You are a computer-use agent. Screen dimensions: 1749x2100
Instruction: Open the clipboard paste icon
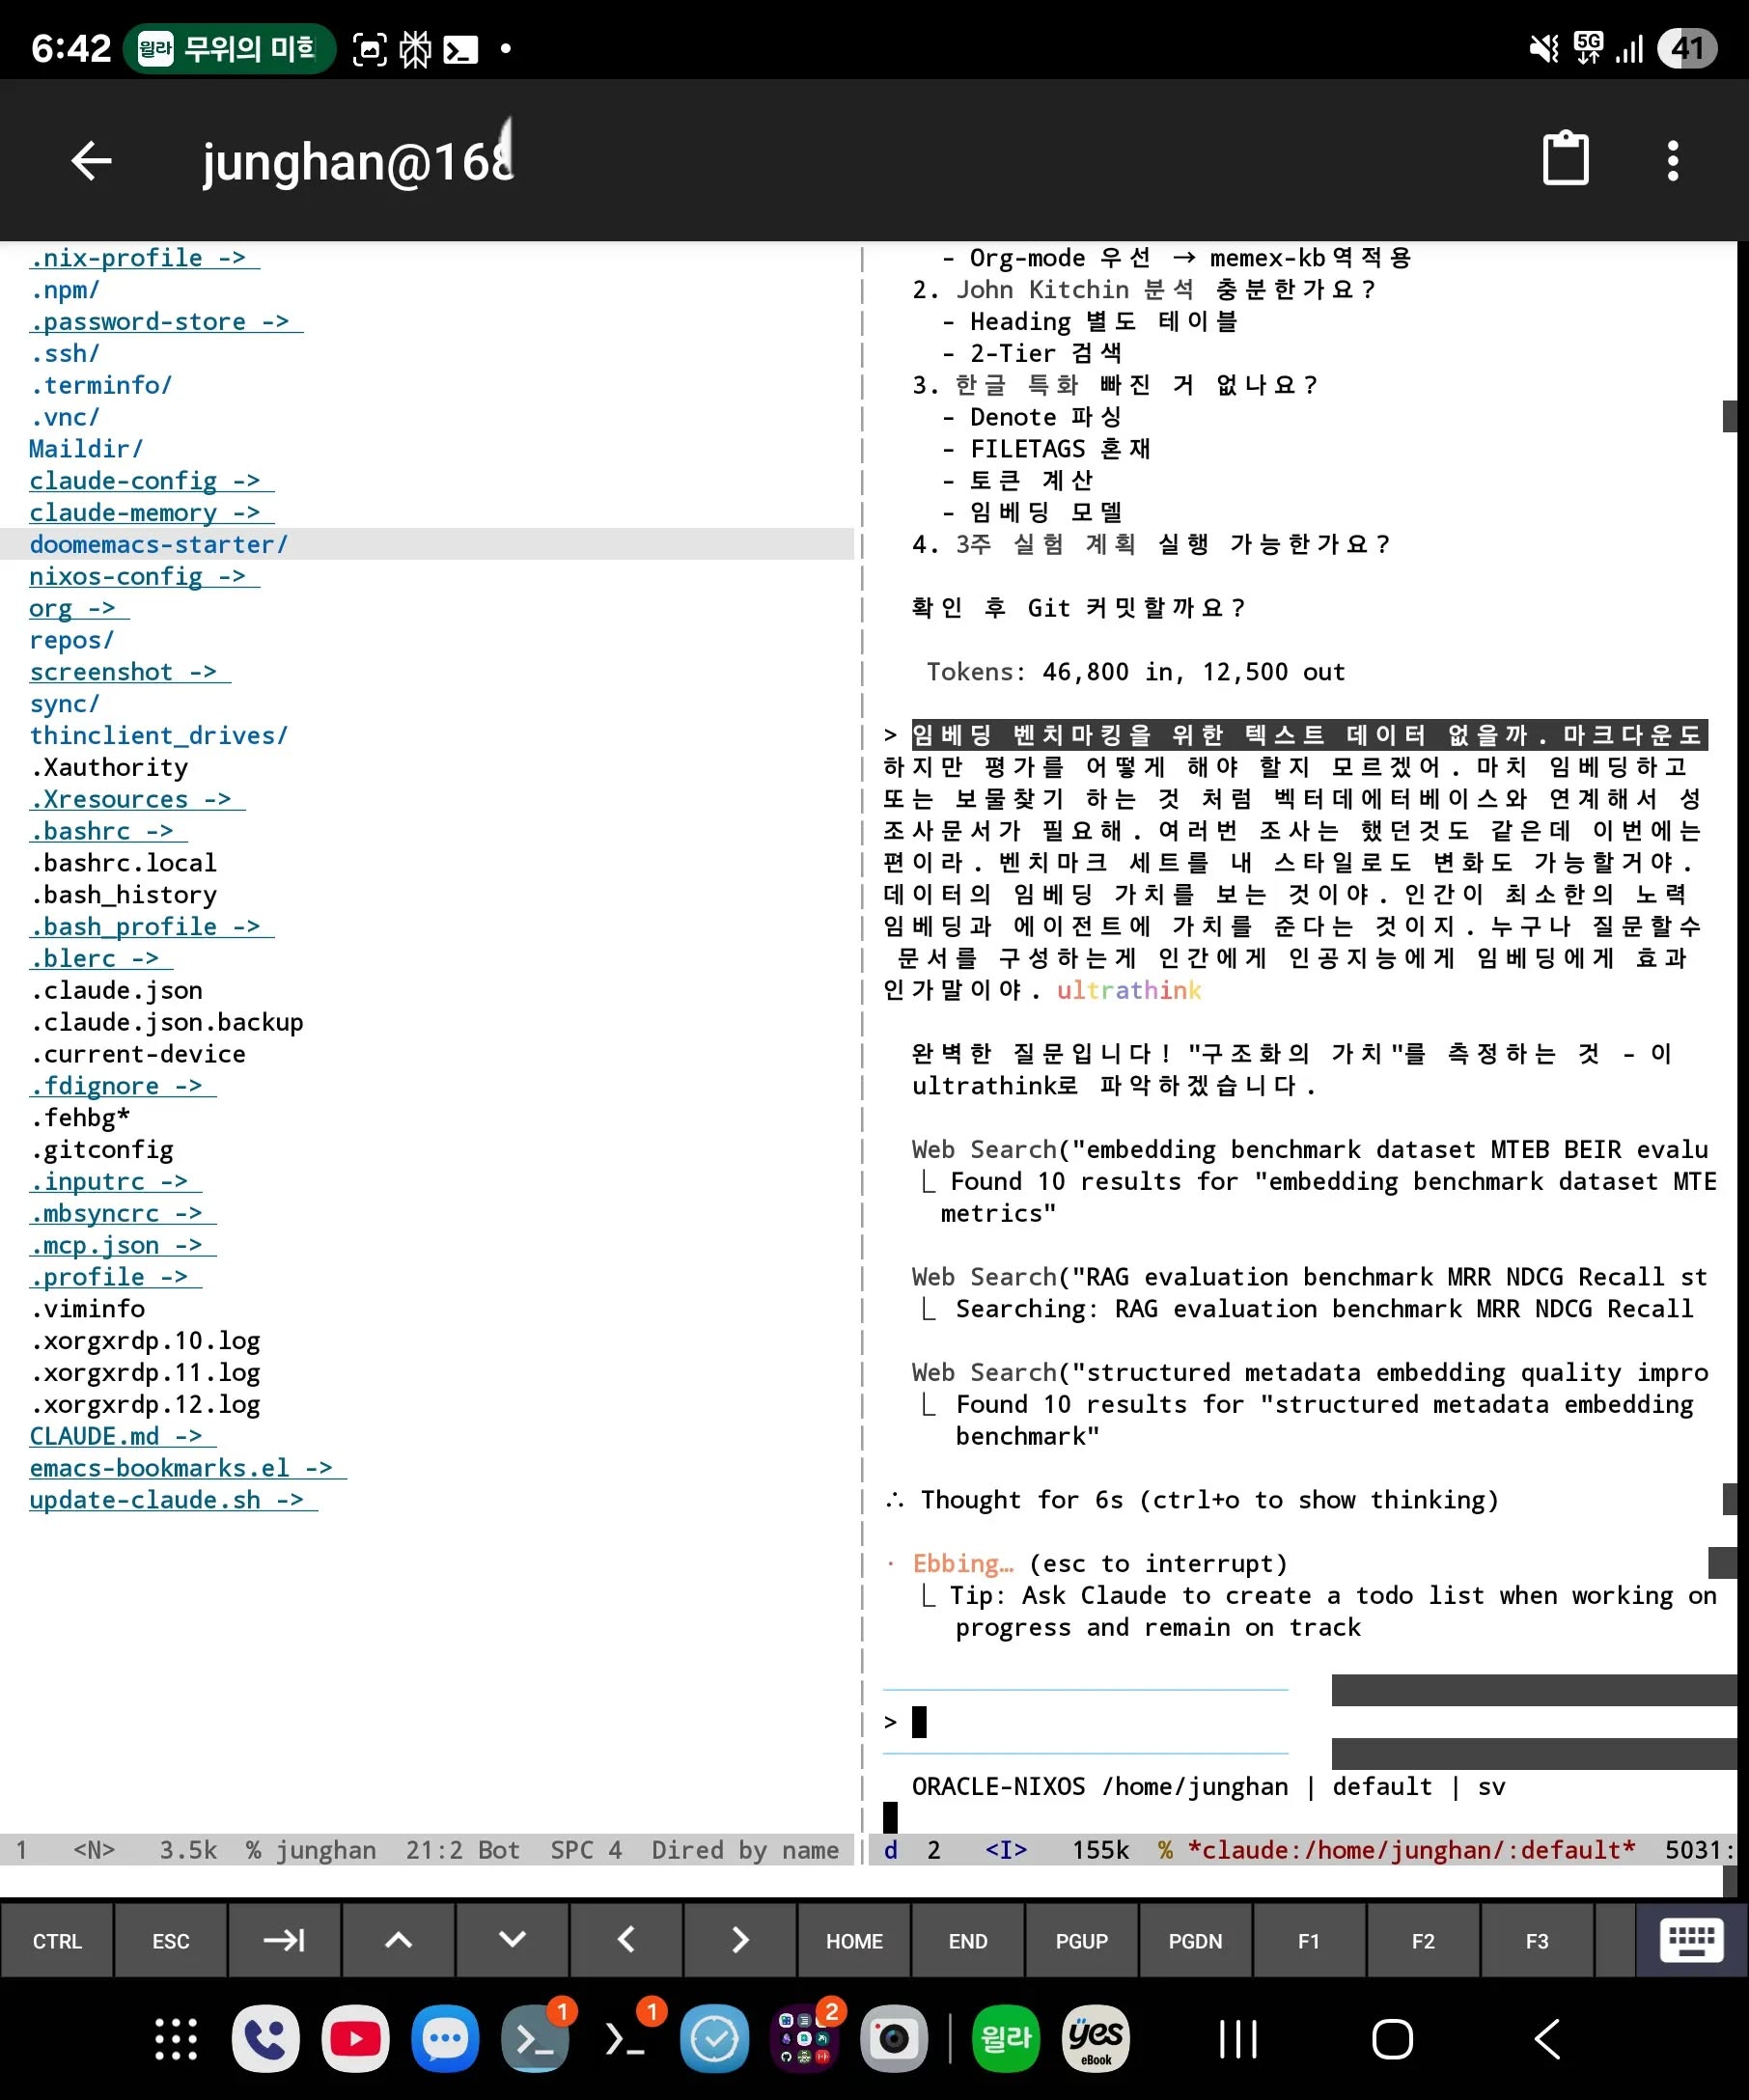[x=1565, y=159]
